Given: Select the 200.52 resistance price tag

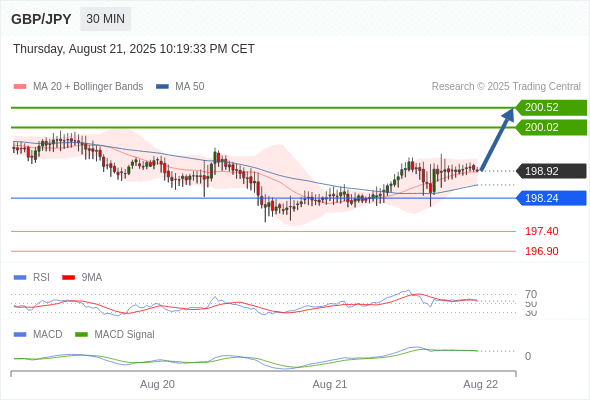Looking at the screenshot, I should coord(551,107).
